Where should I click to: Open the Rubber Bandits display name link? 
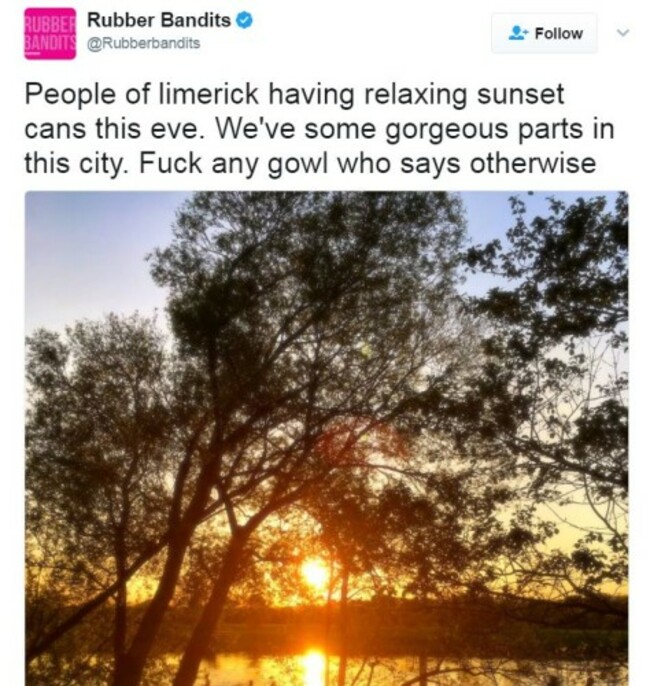pos(159,20)
